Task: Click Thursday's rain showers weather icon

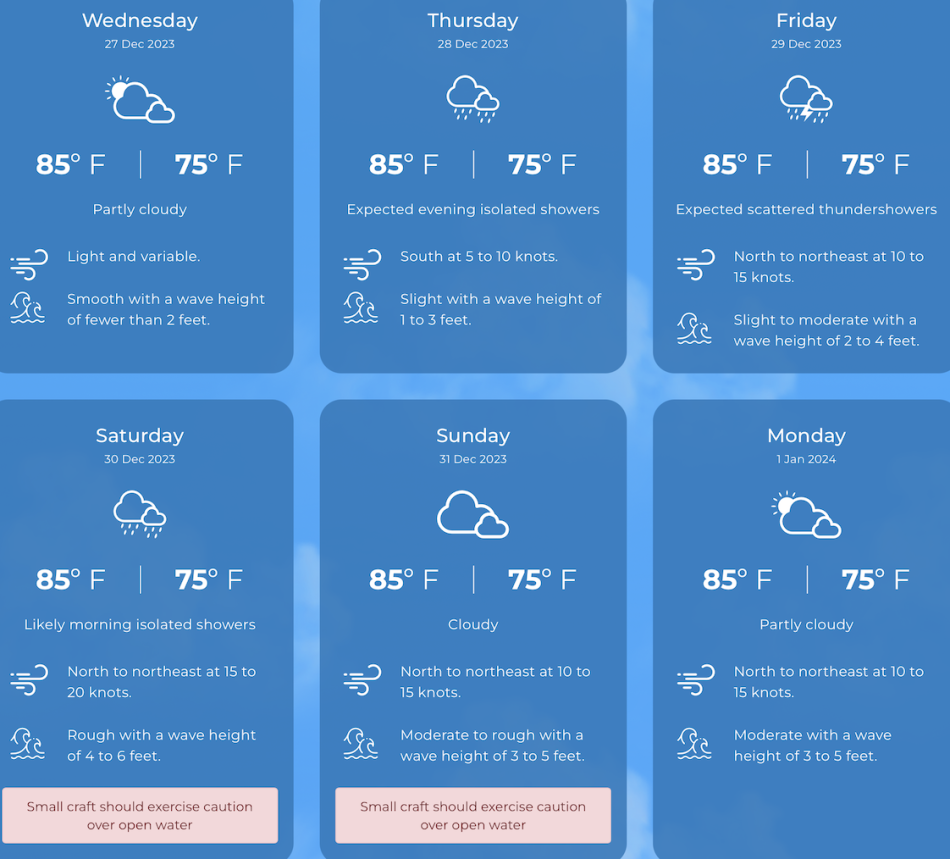Action: pos(473,99)
